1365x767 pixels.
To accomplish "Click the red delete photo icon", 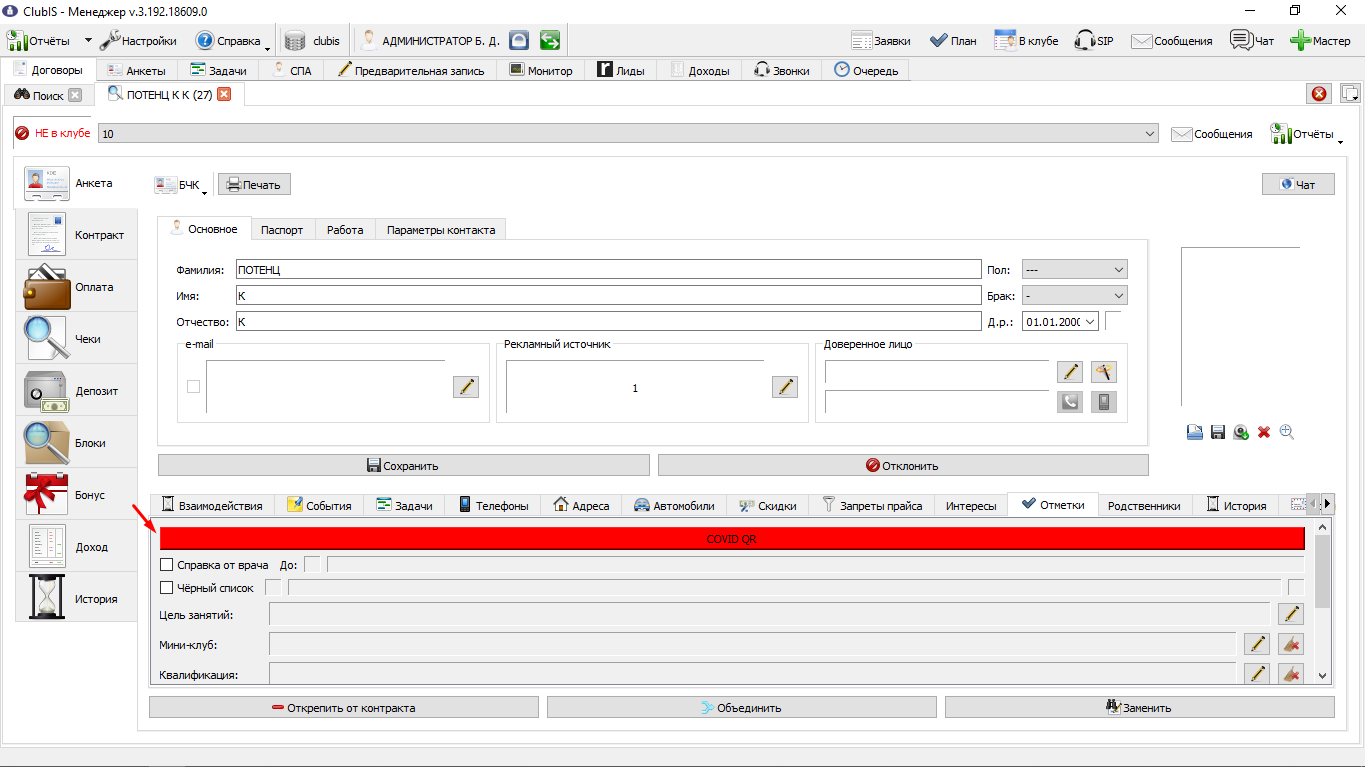I will click(x=1264, y=432).
